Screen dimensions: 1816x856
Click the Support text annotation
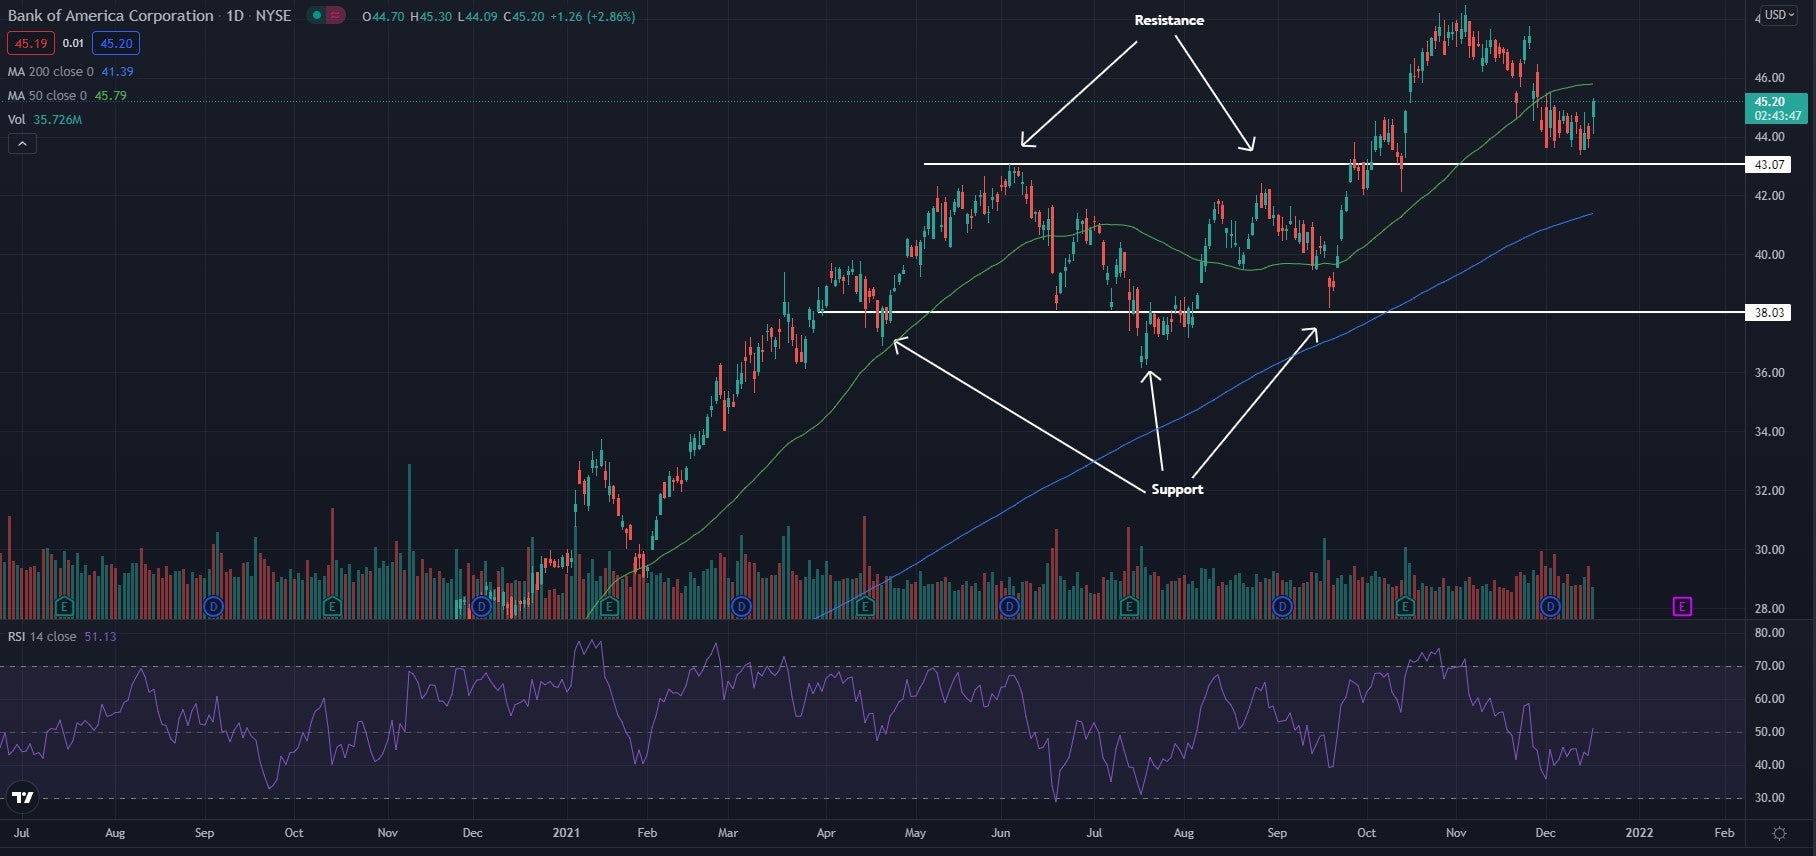pyautogui.click(x=1177, y=489)
